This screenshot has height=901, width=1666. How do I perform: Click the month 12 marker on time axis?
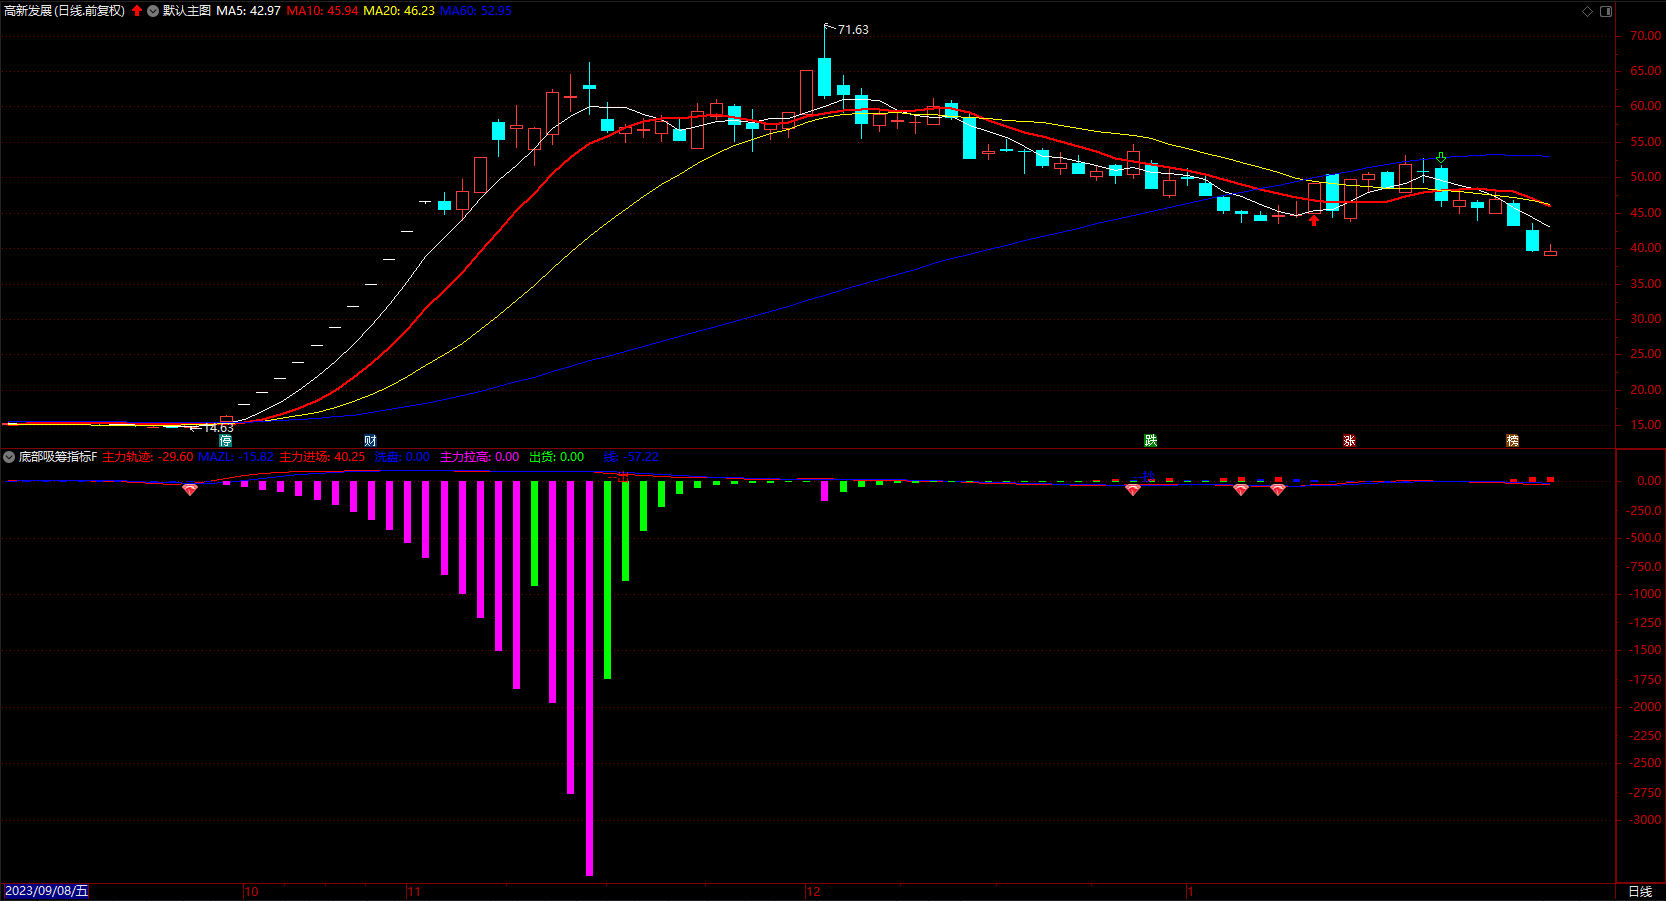coord(813,891)
